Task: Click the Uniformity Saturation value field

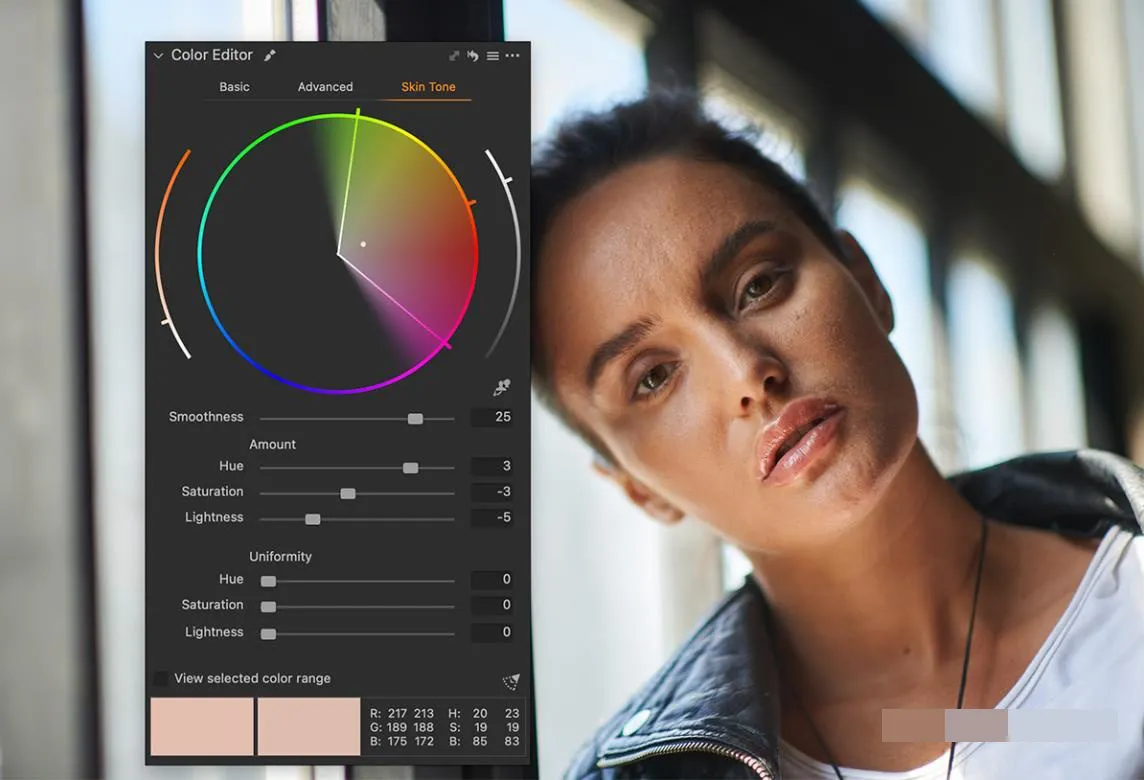Action: point(492,604)
